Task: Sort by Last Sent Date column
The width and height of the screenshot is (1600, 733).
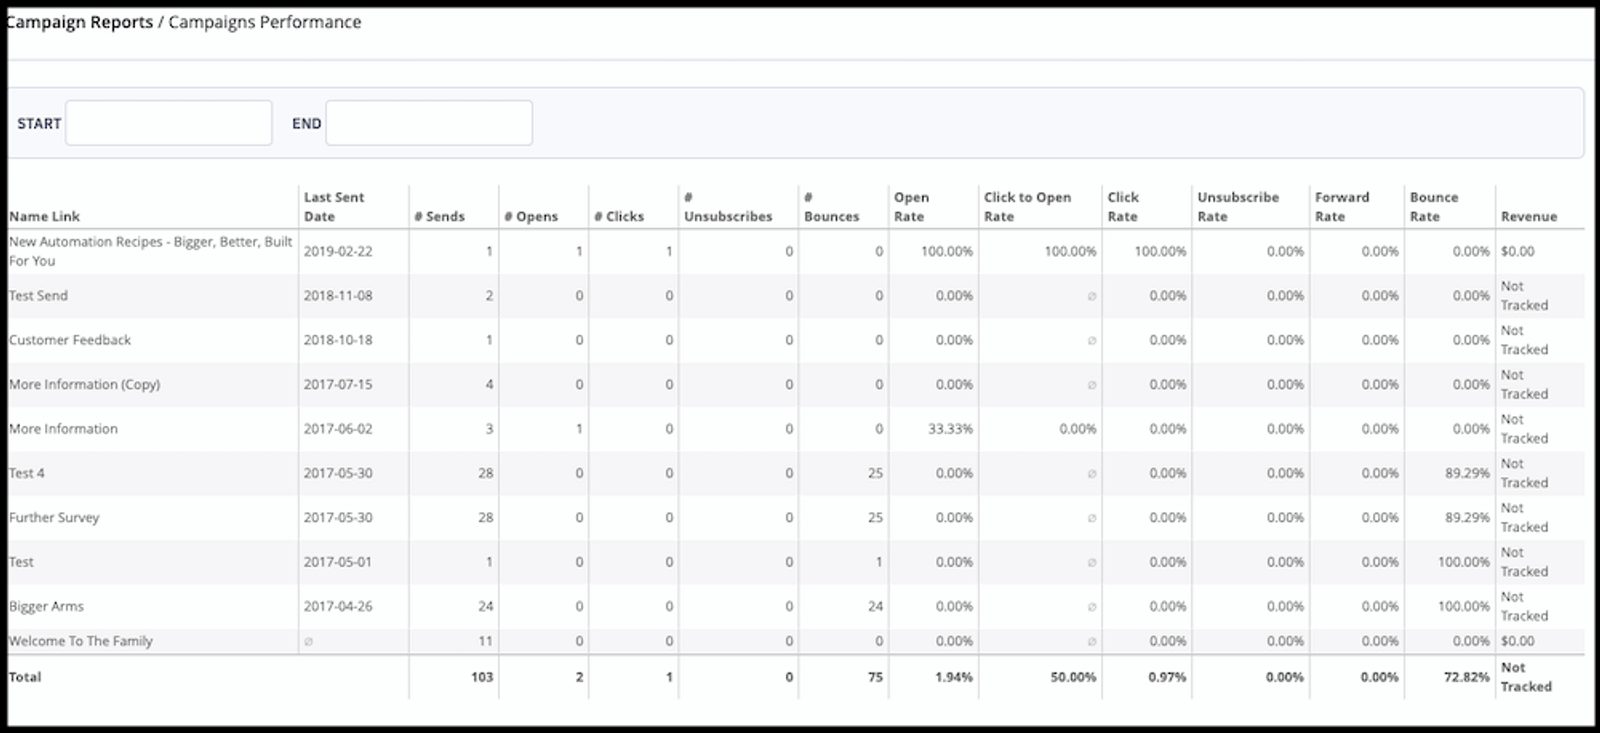Action: pos(334,207)
